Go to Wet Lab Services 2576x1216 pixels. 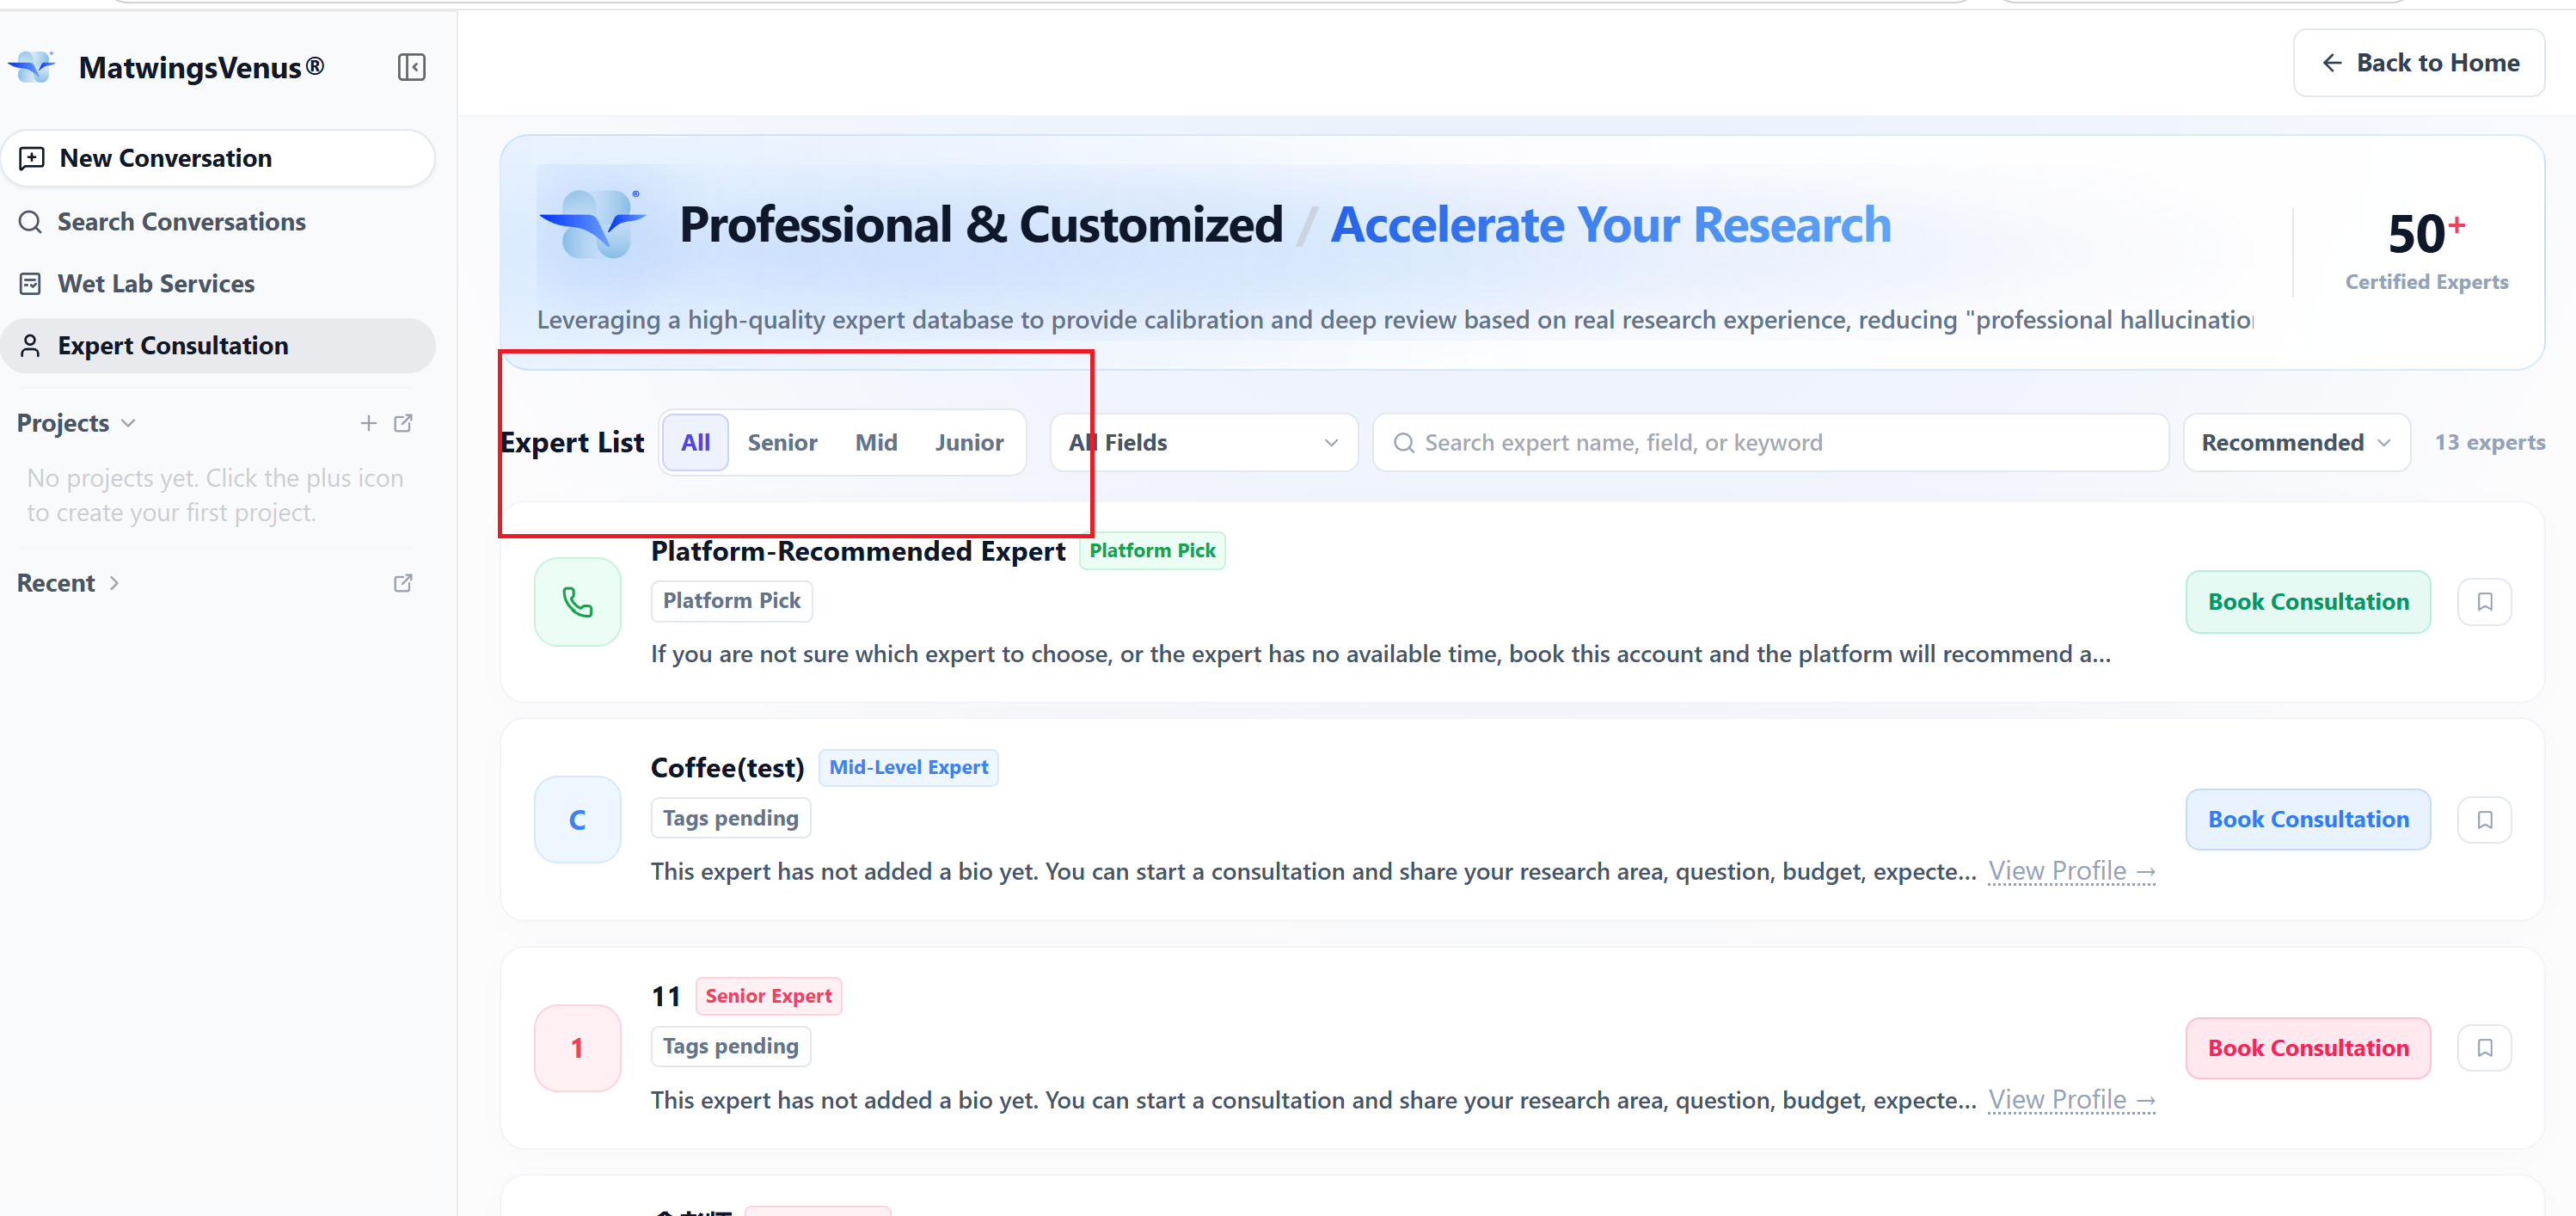pyautogui.click(x=218, y=284)
